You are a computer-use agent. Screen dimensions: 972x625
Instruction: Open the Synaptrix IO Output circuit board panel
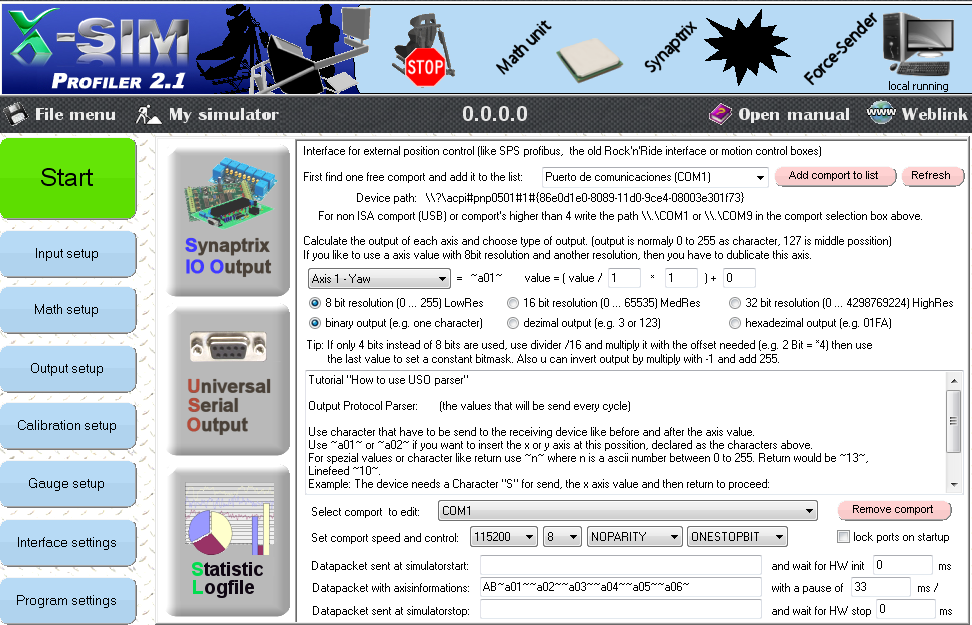(228, 219)
